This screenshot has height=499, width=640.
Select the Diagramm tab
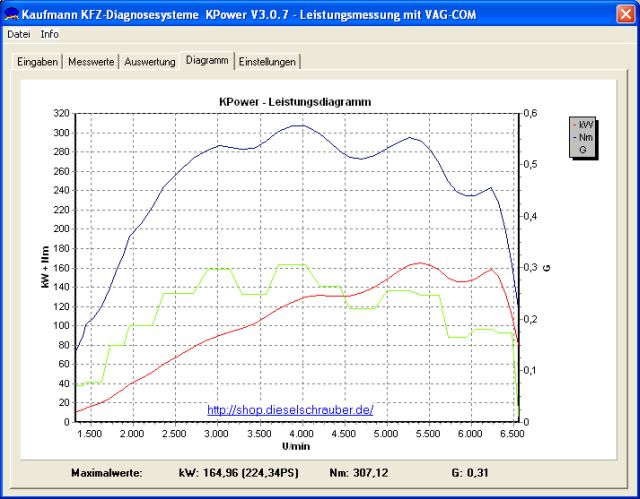pos(207,61)
